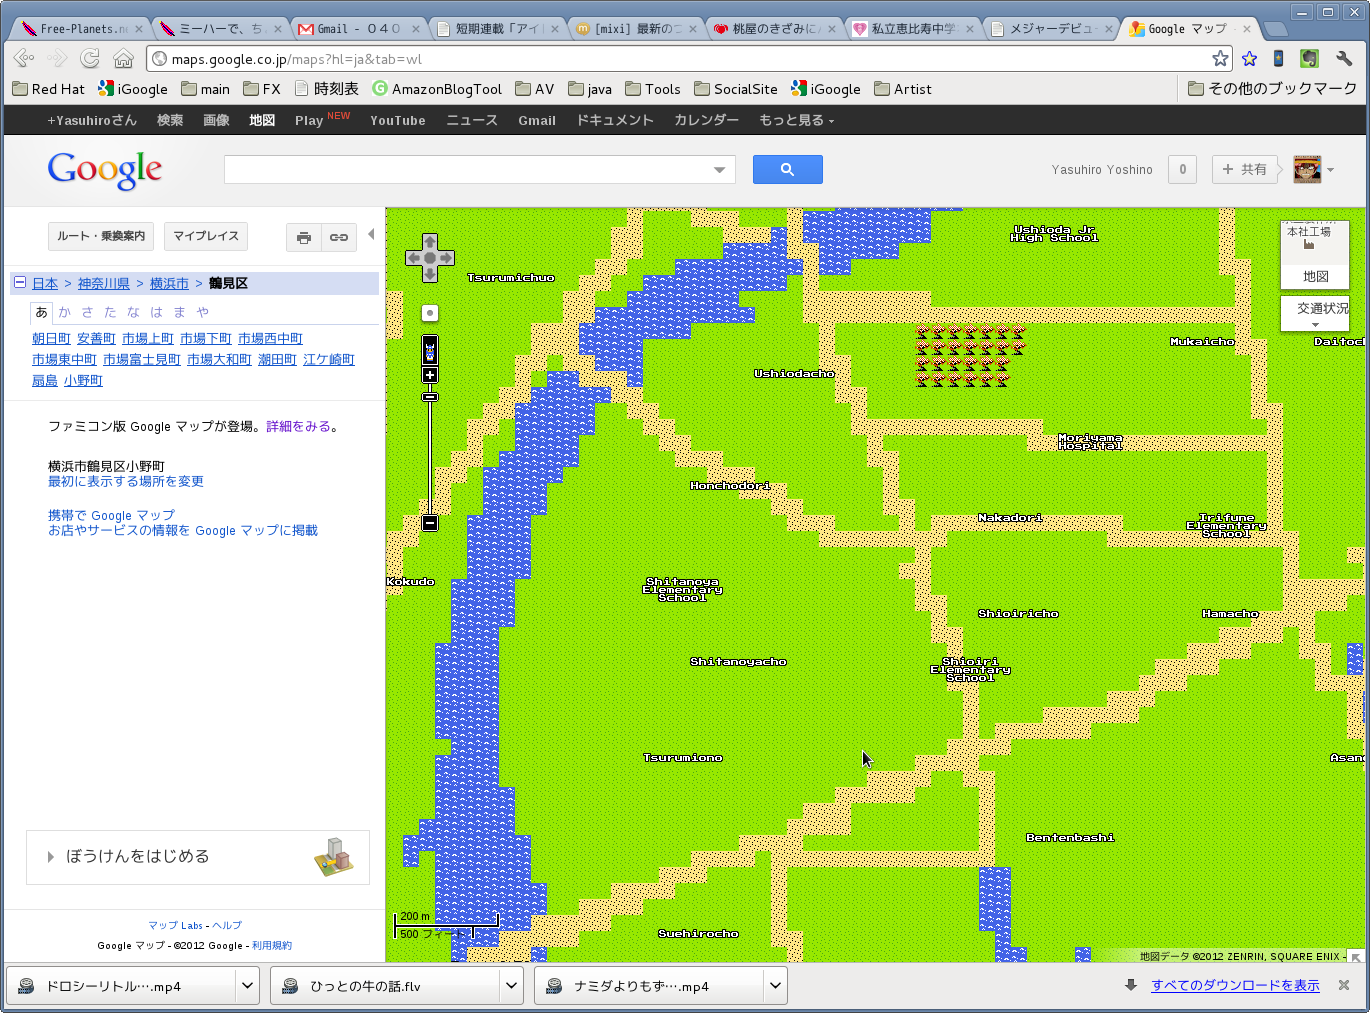Screen dimensions: 1370x1013
Task: Click マイプレイス button
Action: point(206,237)
